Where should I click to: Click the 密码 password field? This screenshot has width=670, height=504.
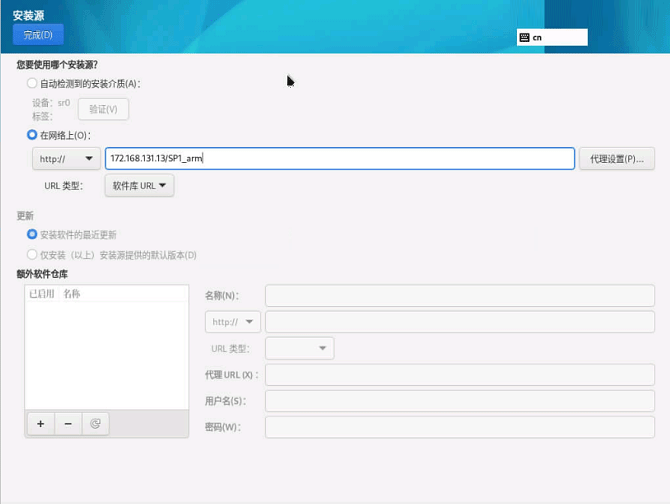[459, 427]
